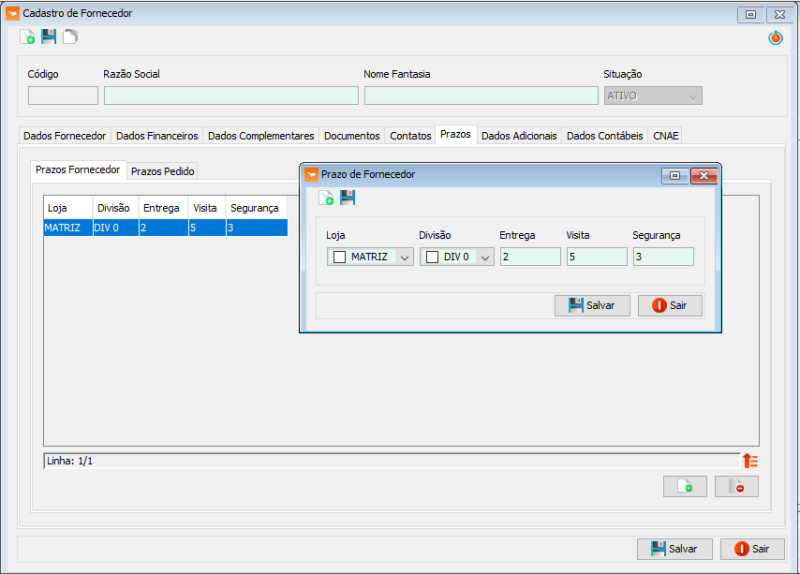Viewport: 800px width, 574px height.
Task: Click copy document icon in main toolbar
Action: click(70, 37)
